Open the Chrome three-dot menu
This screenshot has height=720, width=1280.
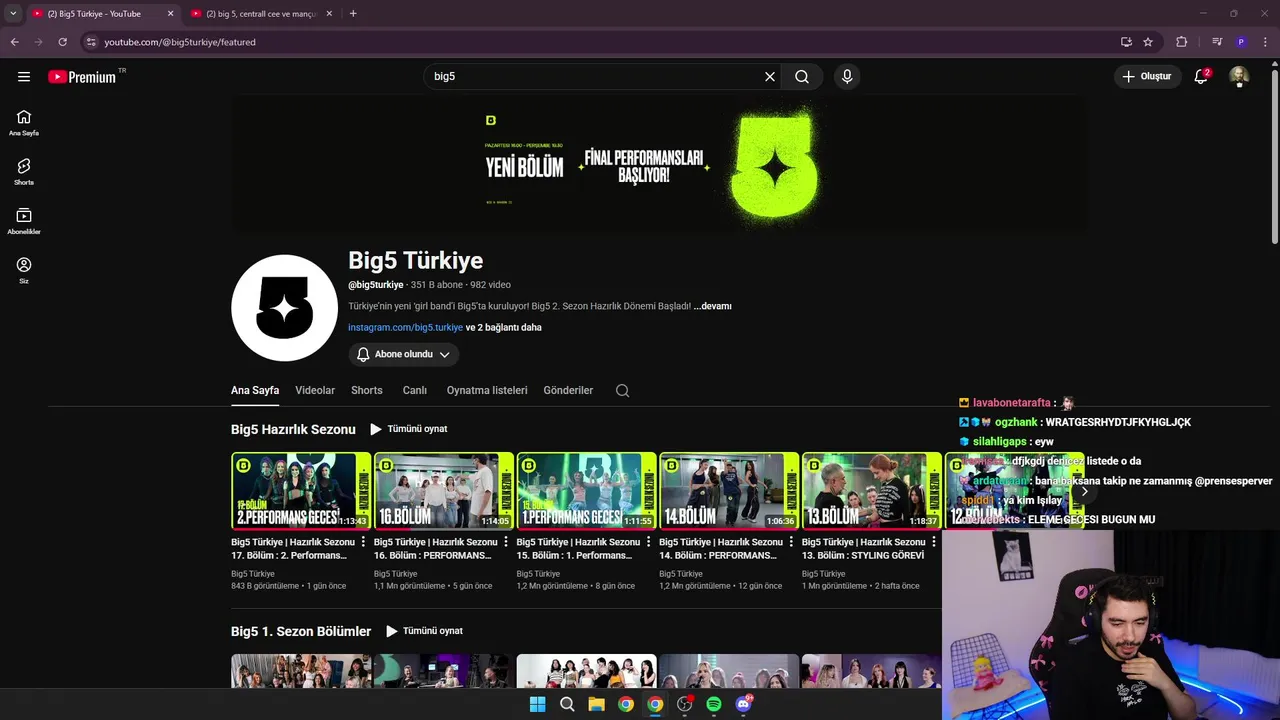coord(1266,42)
